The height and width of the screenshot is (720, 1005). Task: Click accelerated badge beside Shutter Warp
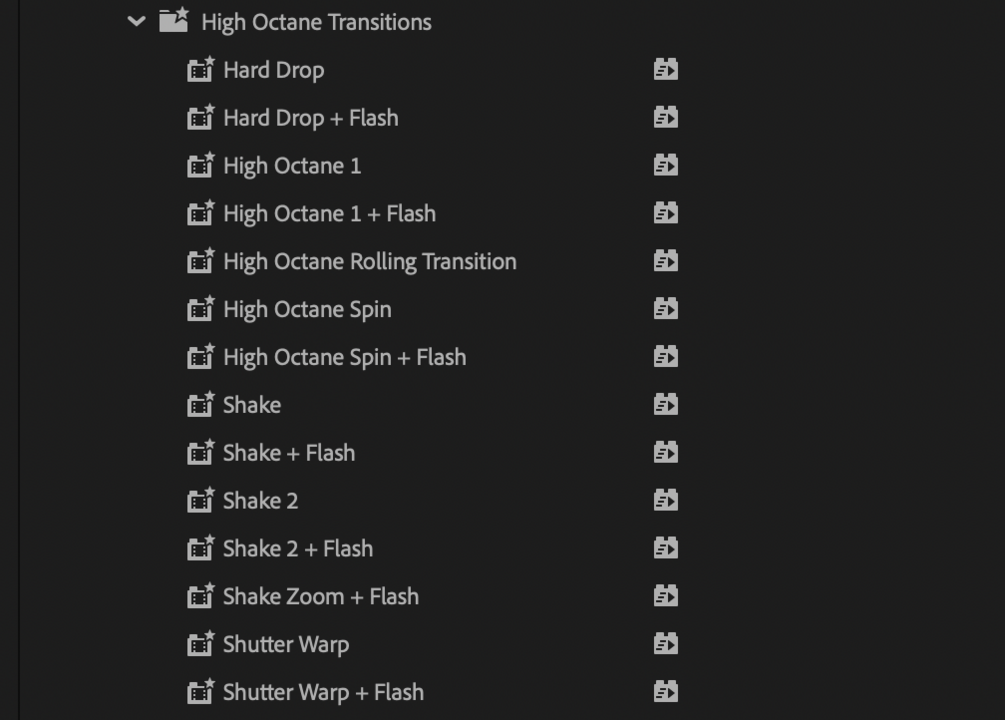pos(666,644)
